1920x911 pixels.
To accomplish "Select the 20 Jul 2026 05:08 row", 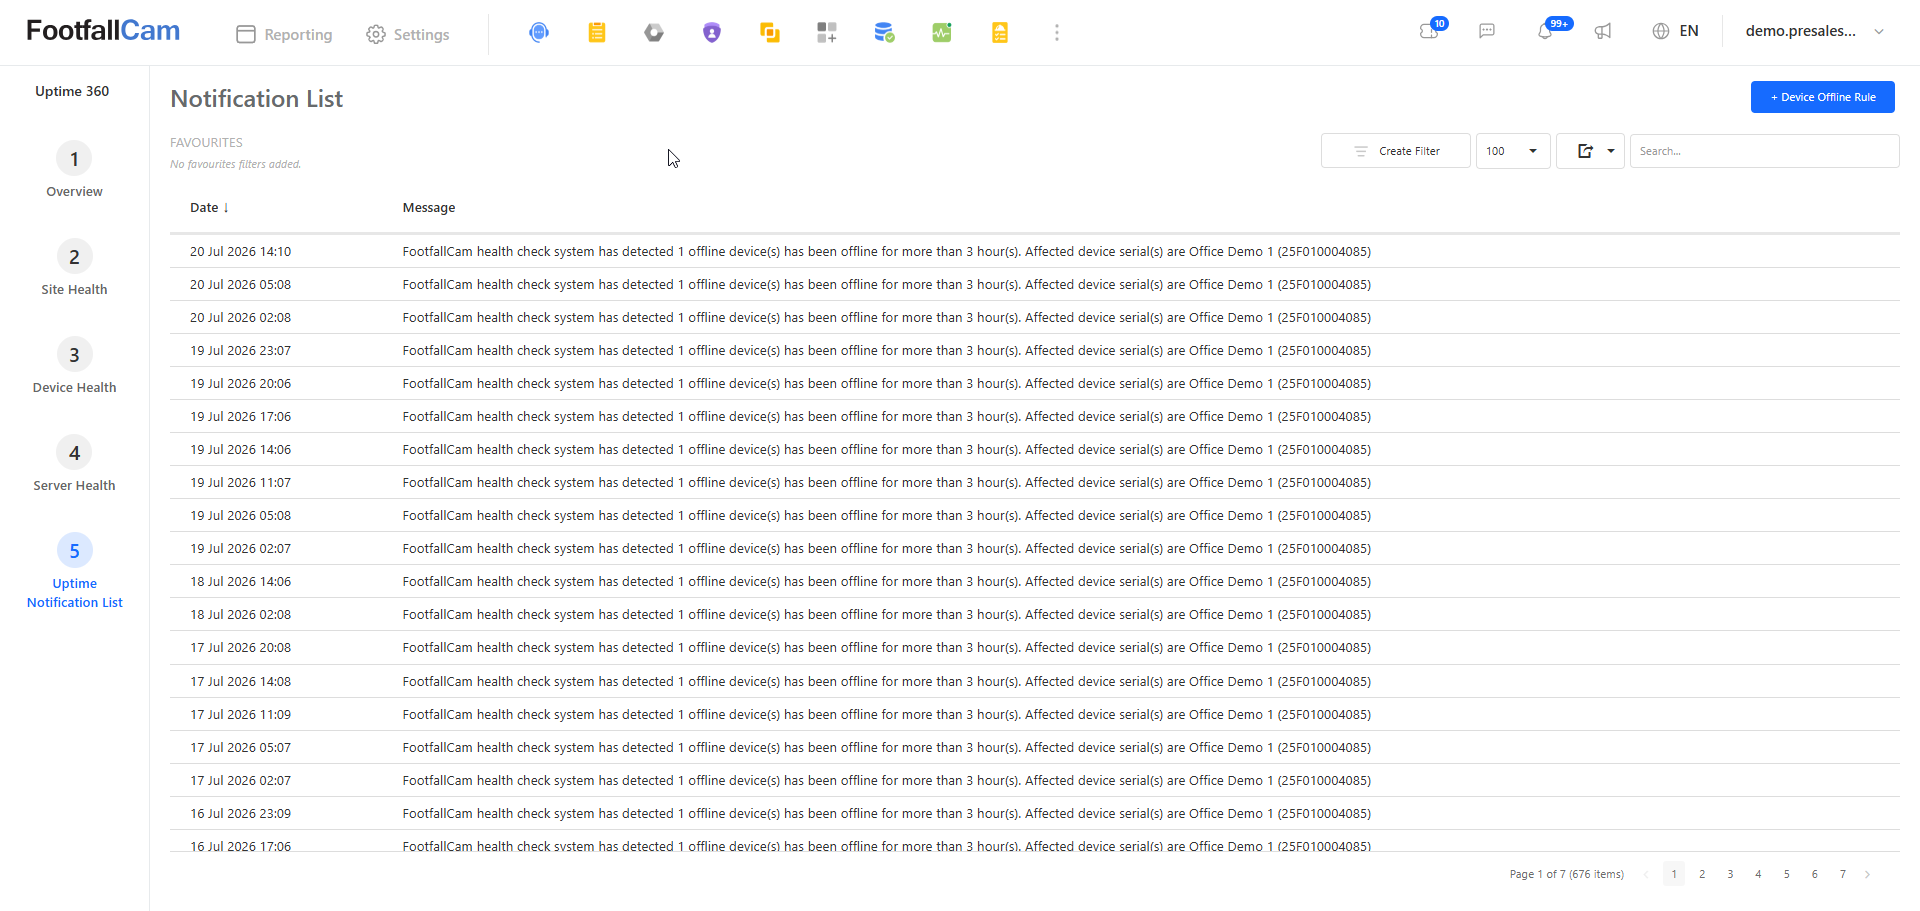I will pyautogui.click(x=1035, y=285).
